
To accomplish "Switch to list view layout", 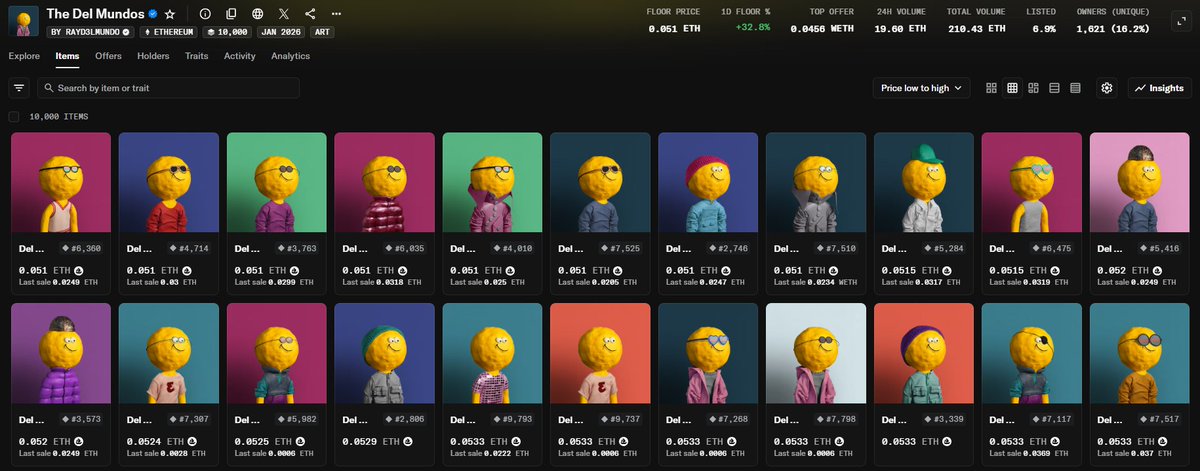I will pyautogui.click(x=1054, y=88).
